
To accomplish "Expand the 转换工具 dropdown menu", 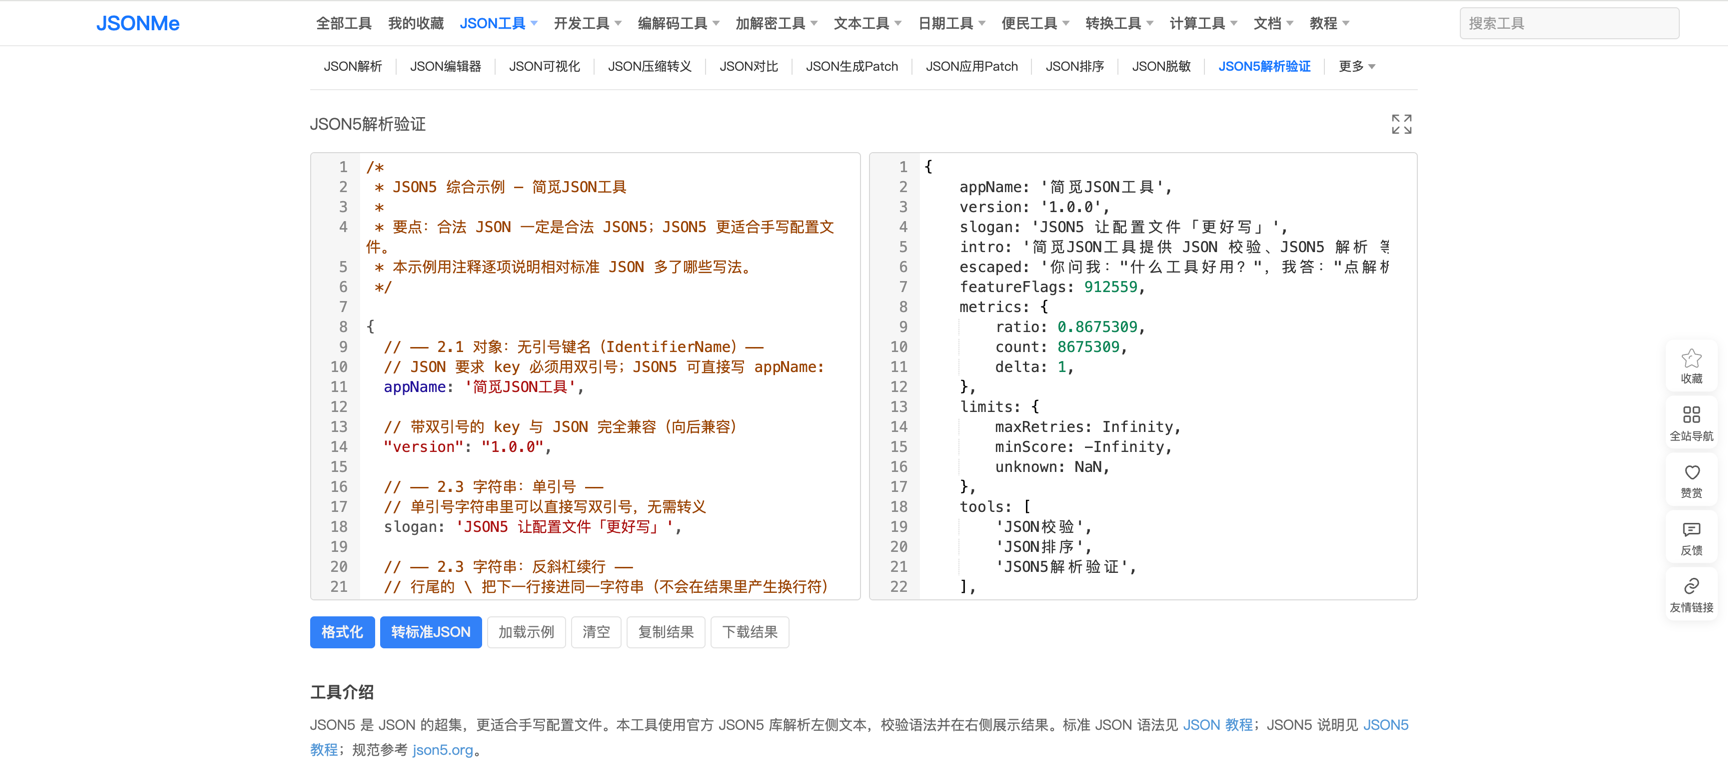I will (1119, 23).
